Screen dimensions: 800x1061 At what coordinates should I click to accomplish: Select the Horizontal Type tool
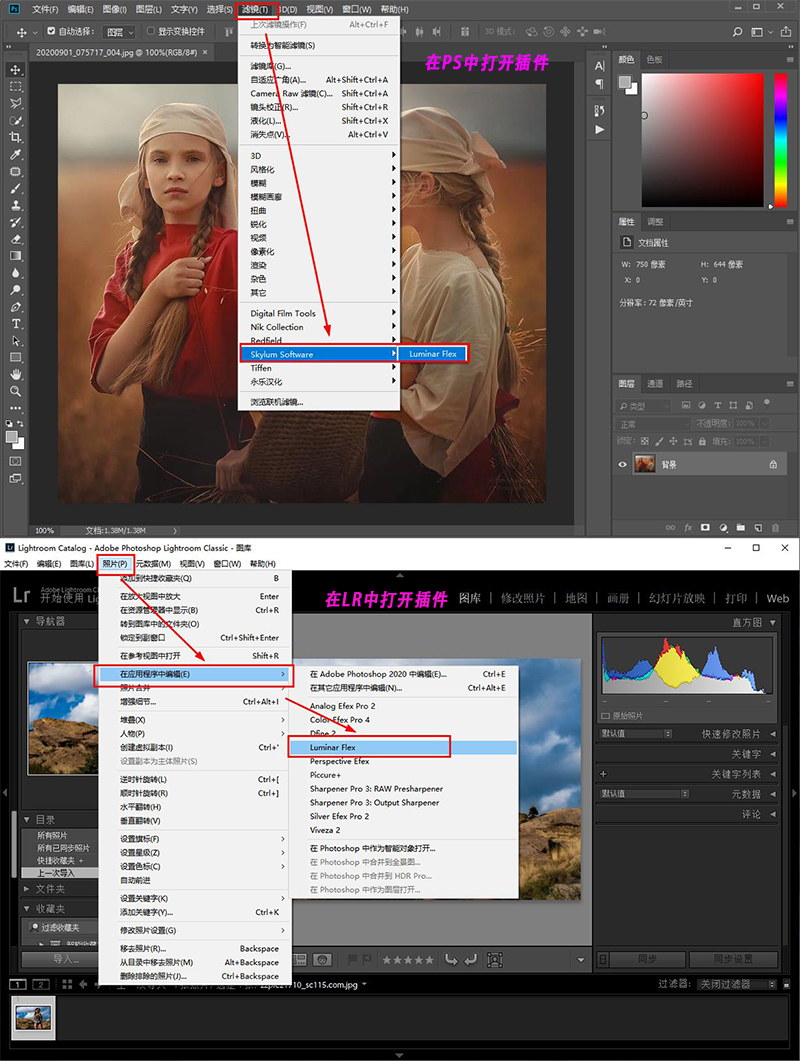click(16, 323)
